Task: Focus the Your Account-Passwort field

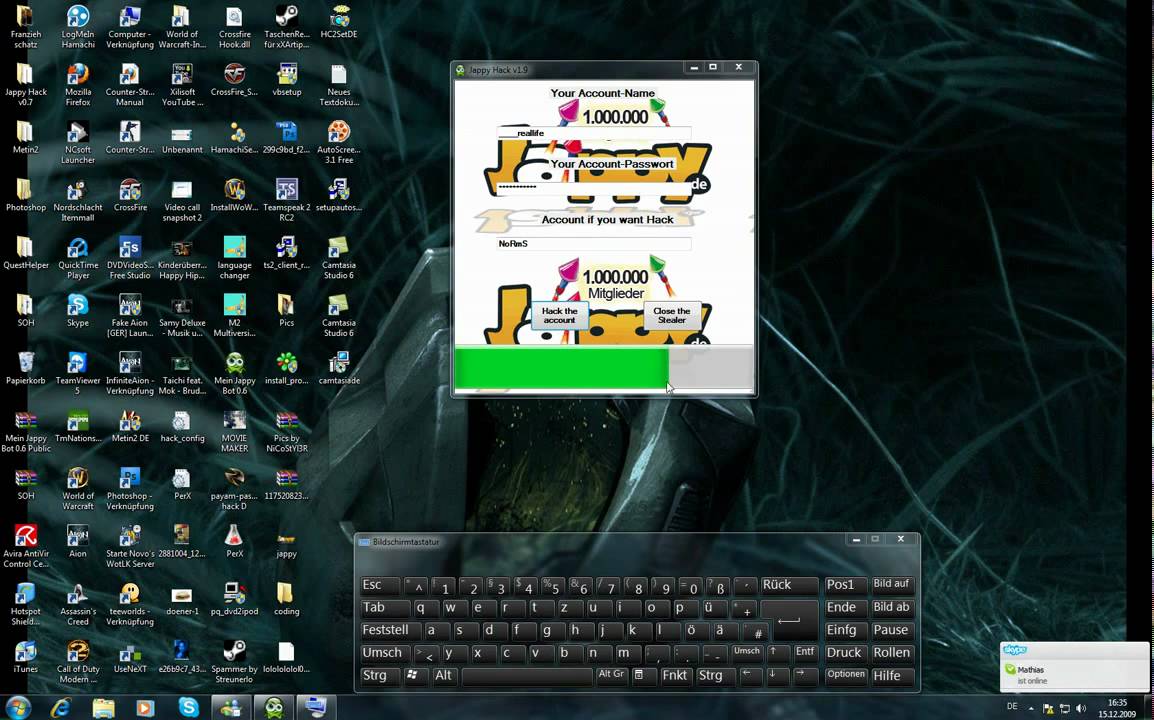Action: [594, 188]
